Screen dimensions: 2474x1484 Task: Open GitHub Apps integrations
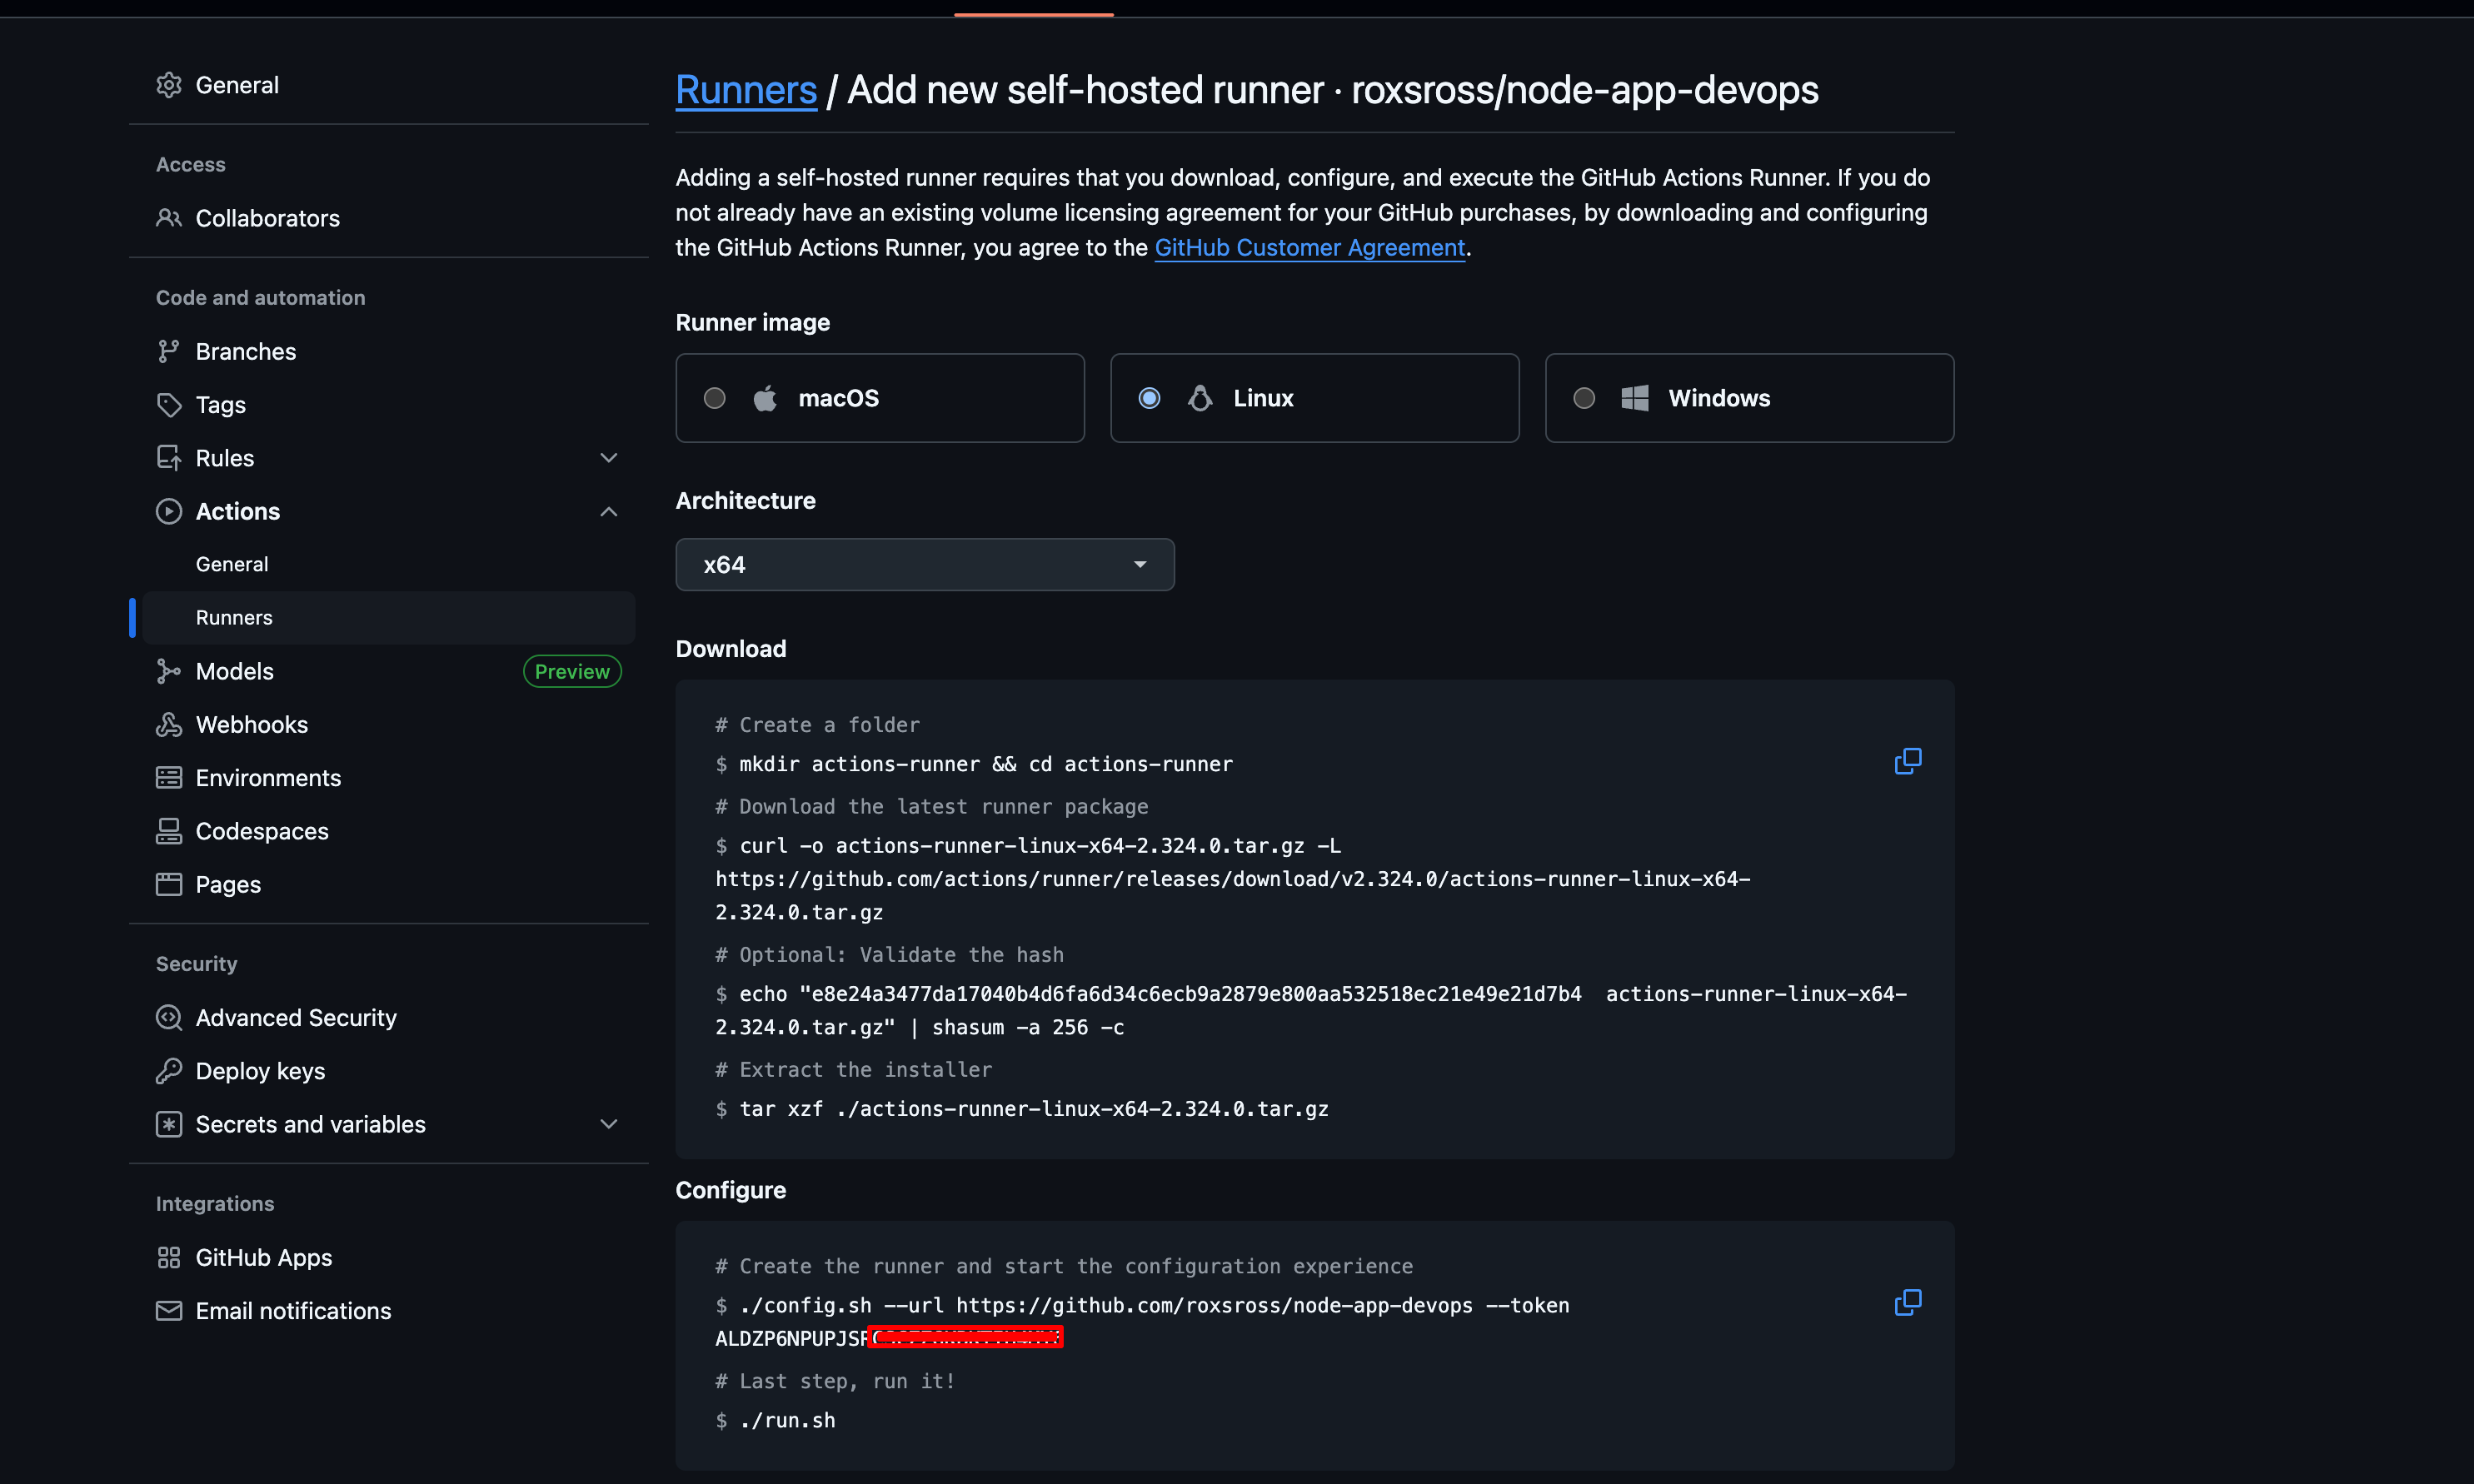388,1257
